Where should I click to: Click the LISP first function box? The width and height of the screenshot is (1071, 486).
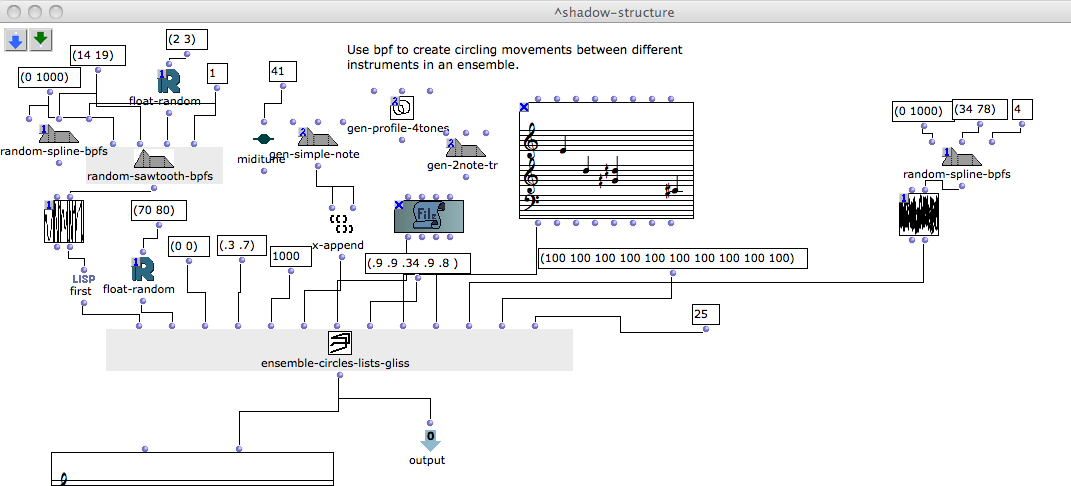pyautogui.click(x=83, y=284)
